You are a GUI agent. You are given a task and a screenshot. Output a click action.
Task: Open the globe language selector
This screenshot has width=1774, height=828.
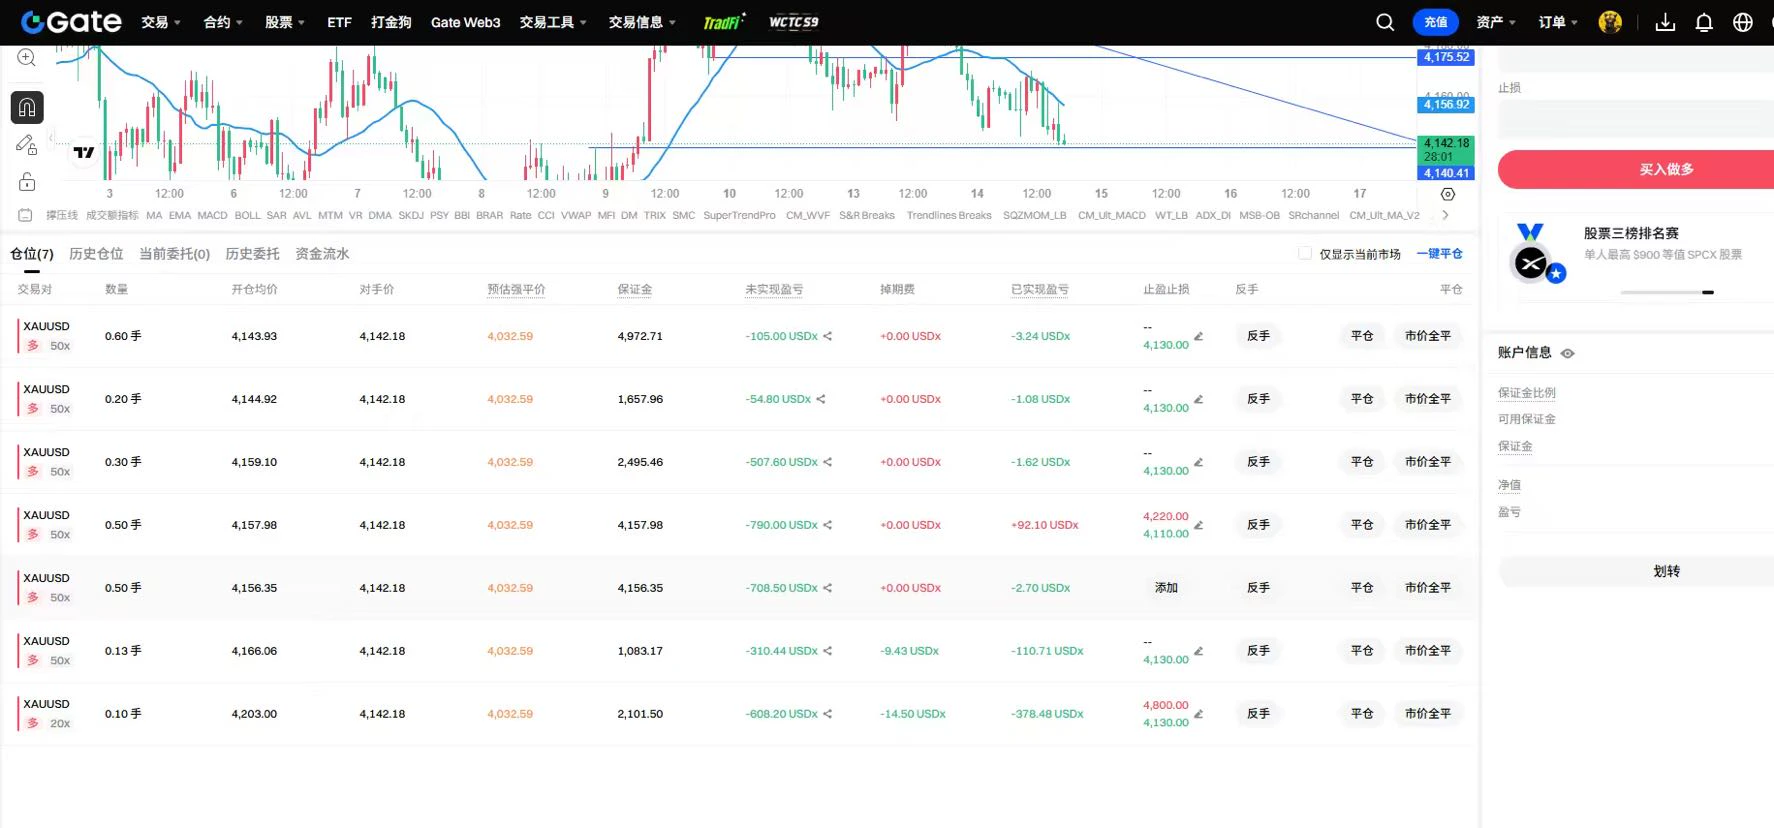tap(1743, 22)
